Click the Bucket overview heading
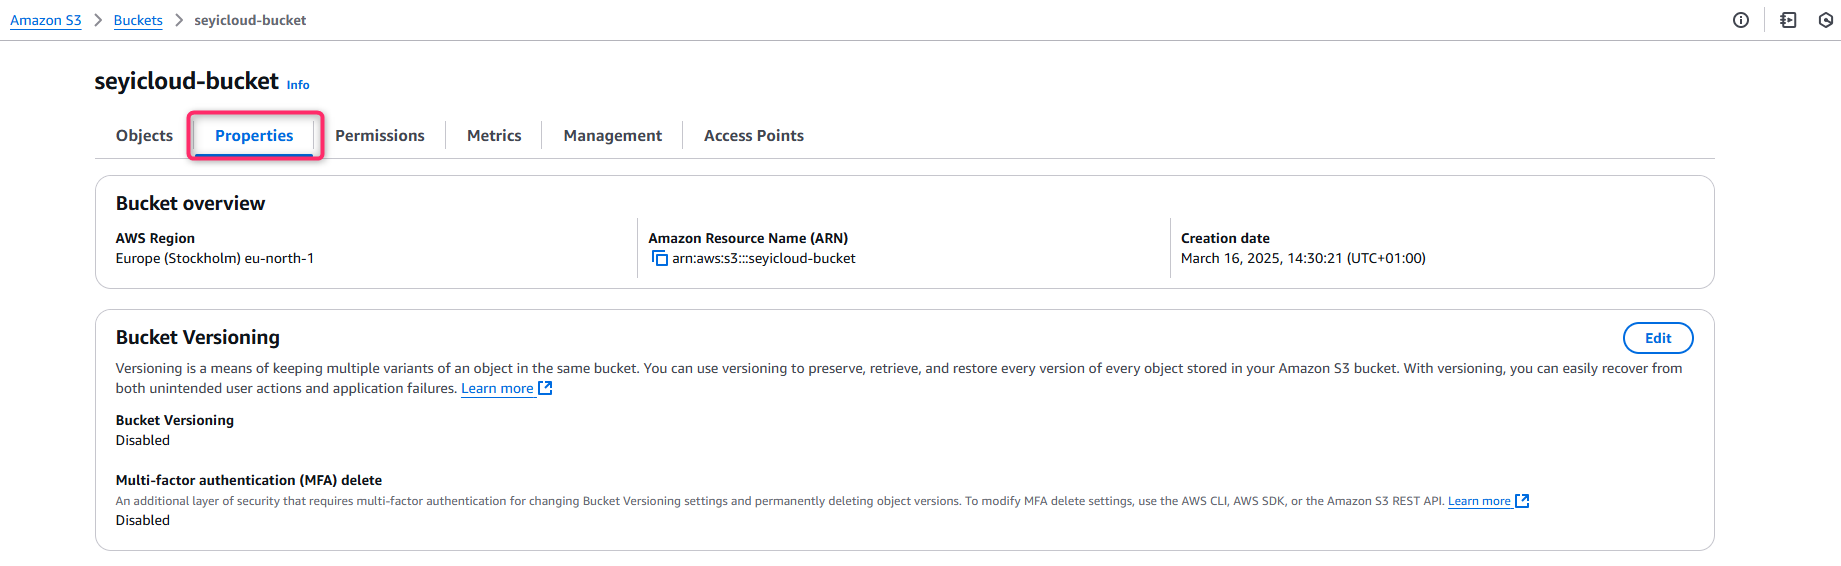 coord(190,203)
